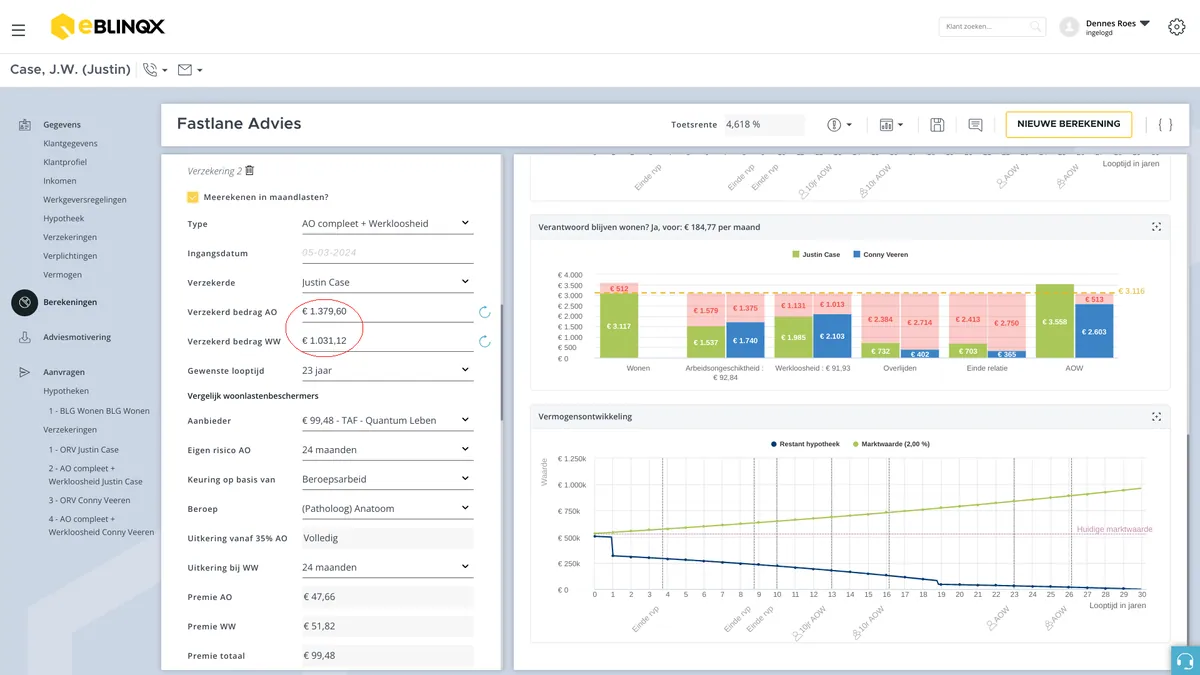Screen dimensions: 1200x675
Task: Open the chart options icon menu
Action: click(891, 125)
